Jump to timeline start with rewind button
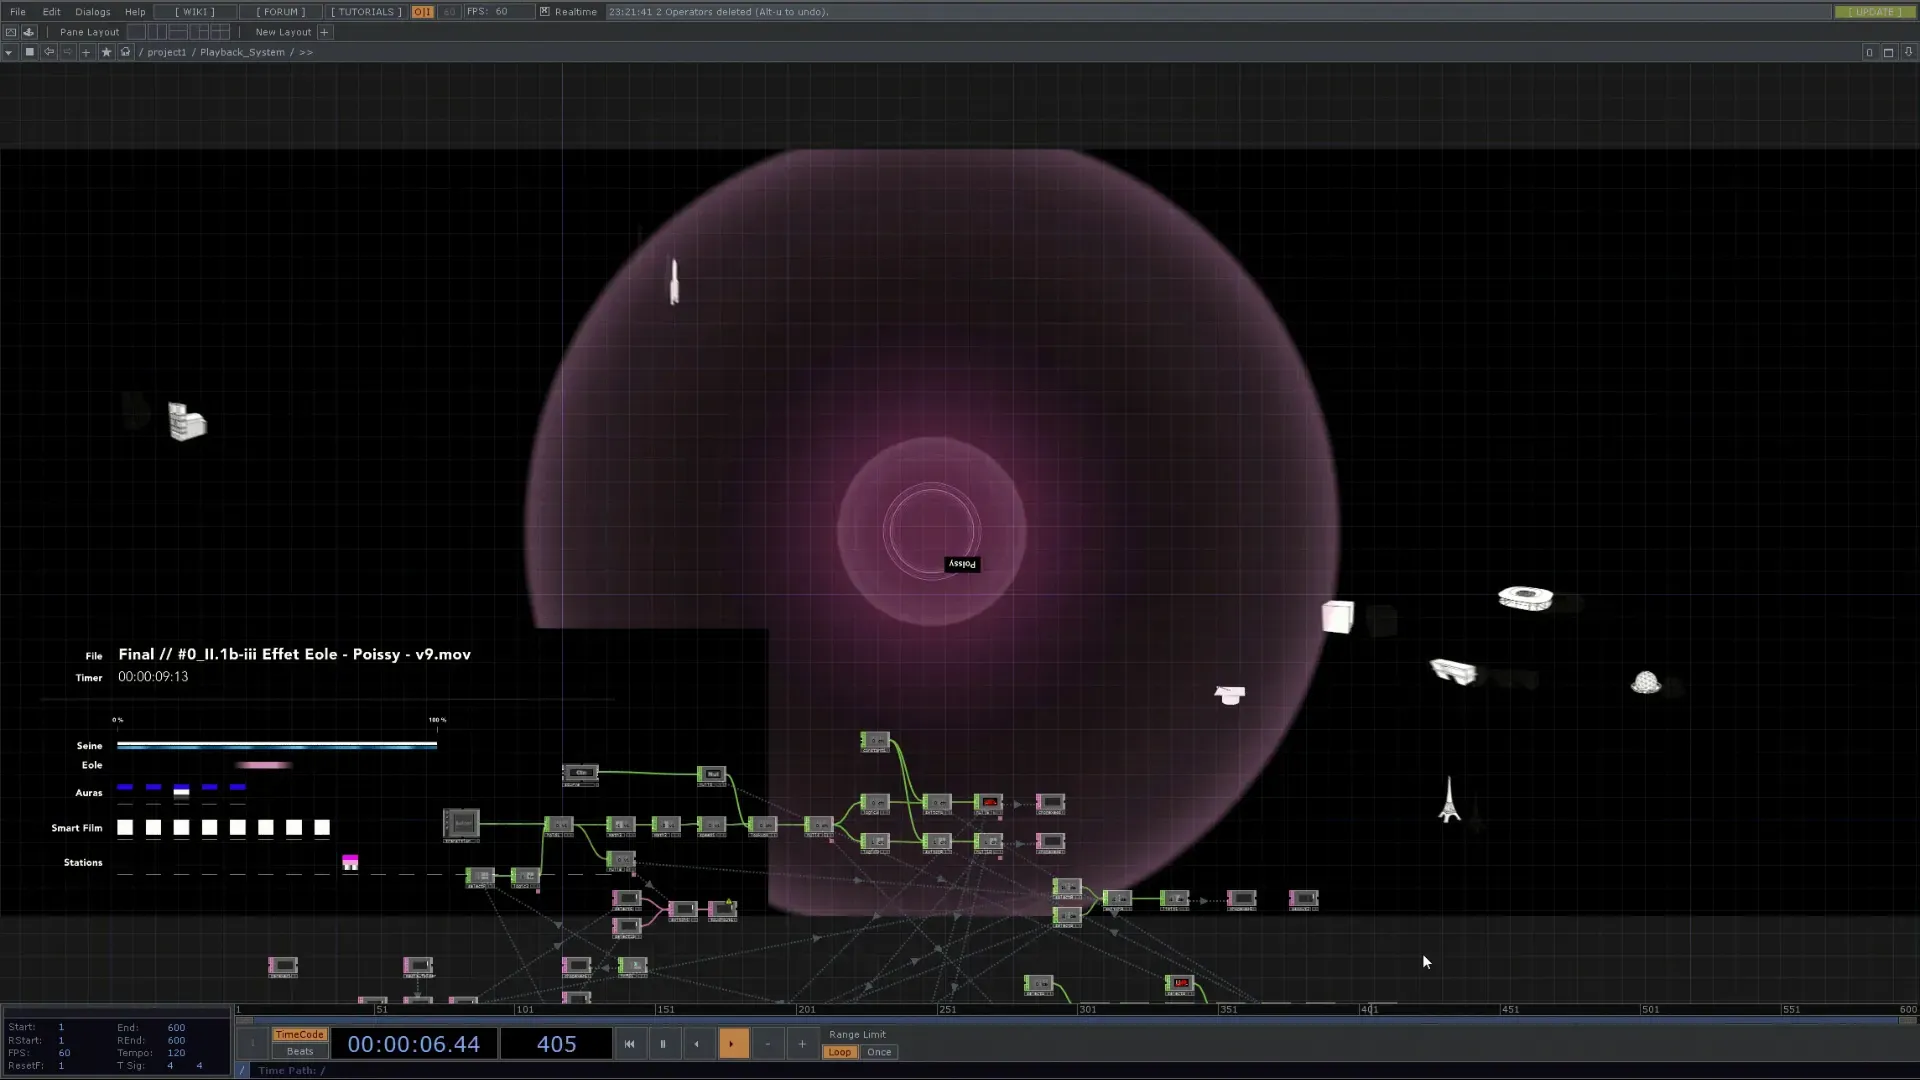 [x=629, y=1044]
